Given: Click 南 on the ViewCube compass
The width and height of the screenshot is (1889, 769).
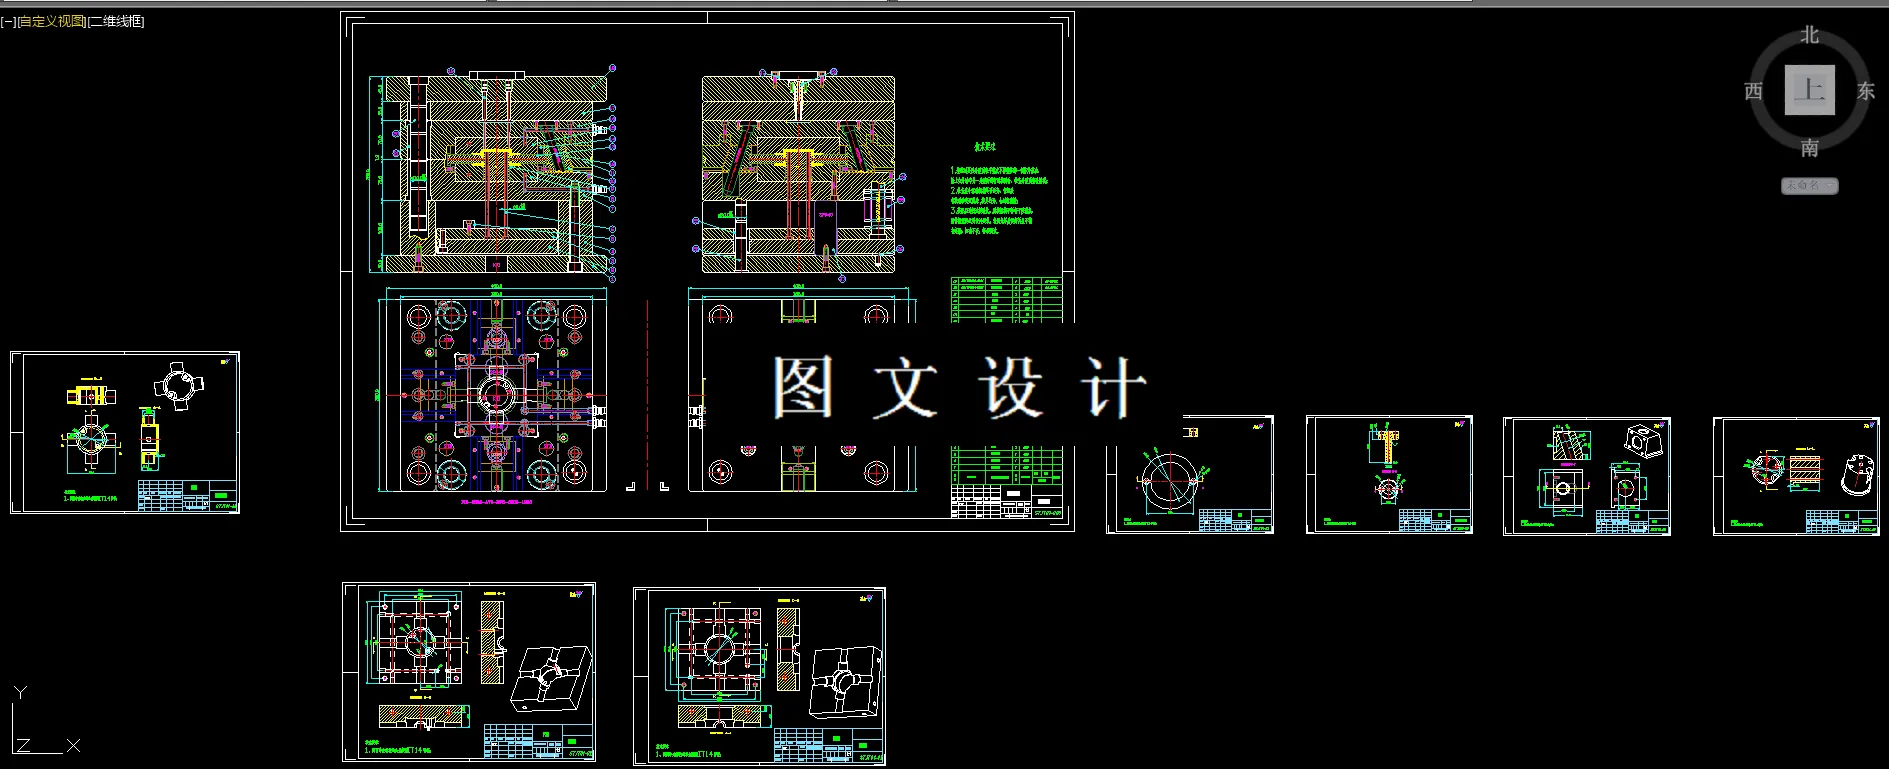Looking at the screenshot, I should tap(1810, 148).
